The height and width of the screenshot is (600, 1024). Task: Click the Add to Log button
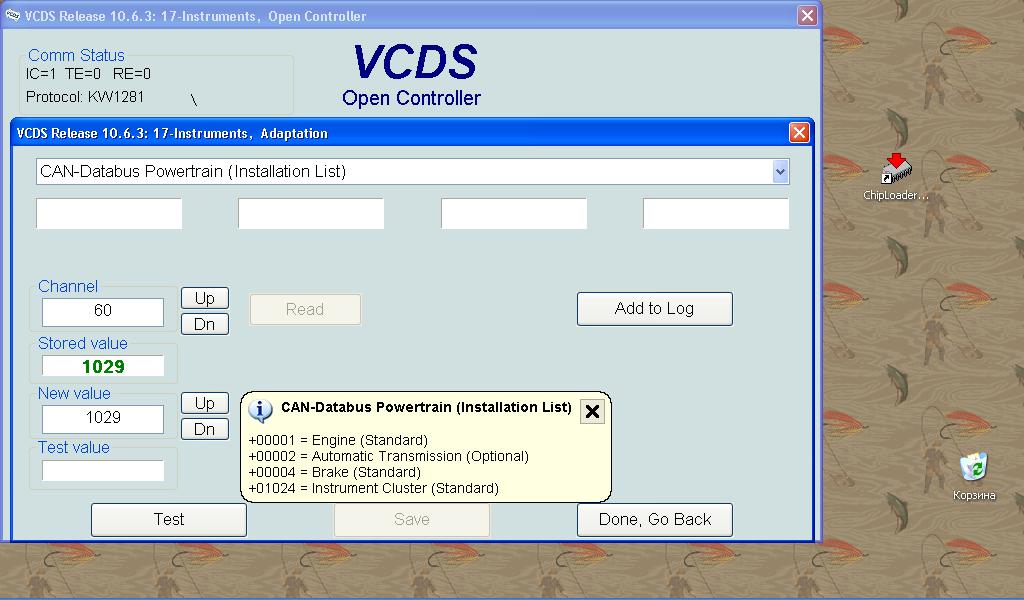tap(654, 308)
